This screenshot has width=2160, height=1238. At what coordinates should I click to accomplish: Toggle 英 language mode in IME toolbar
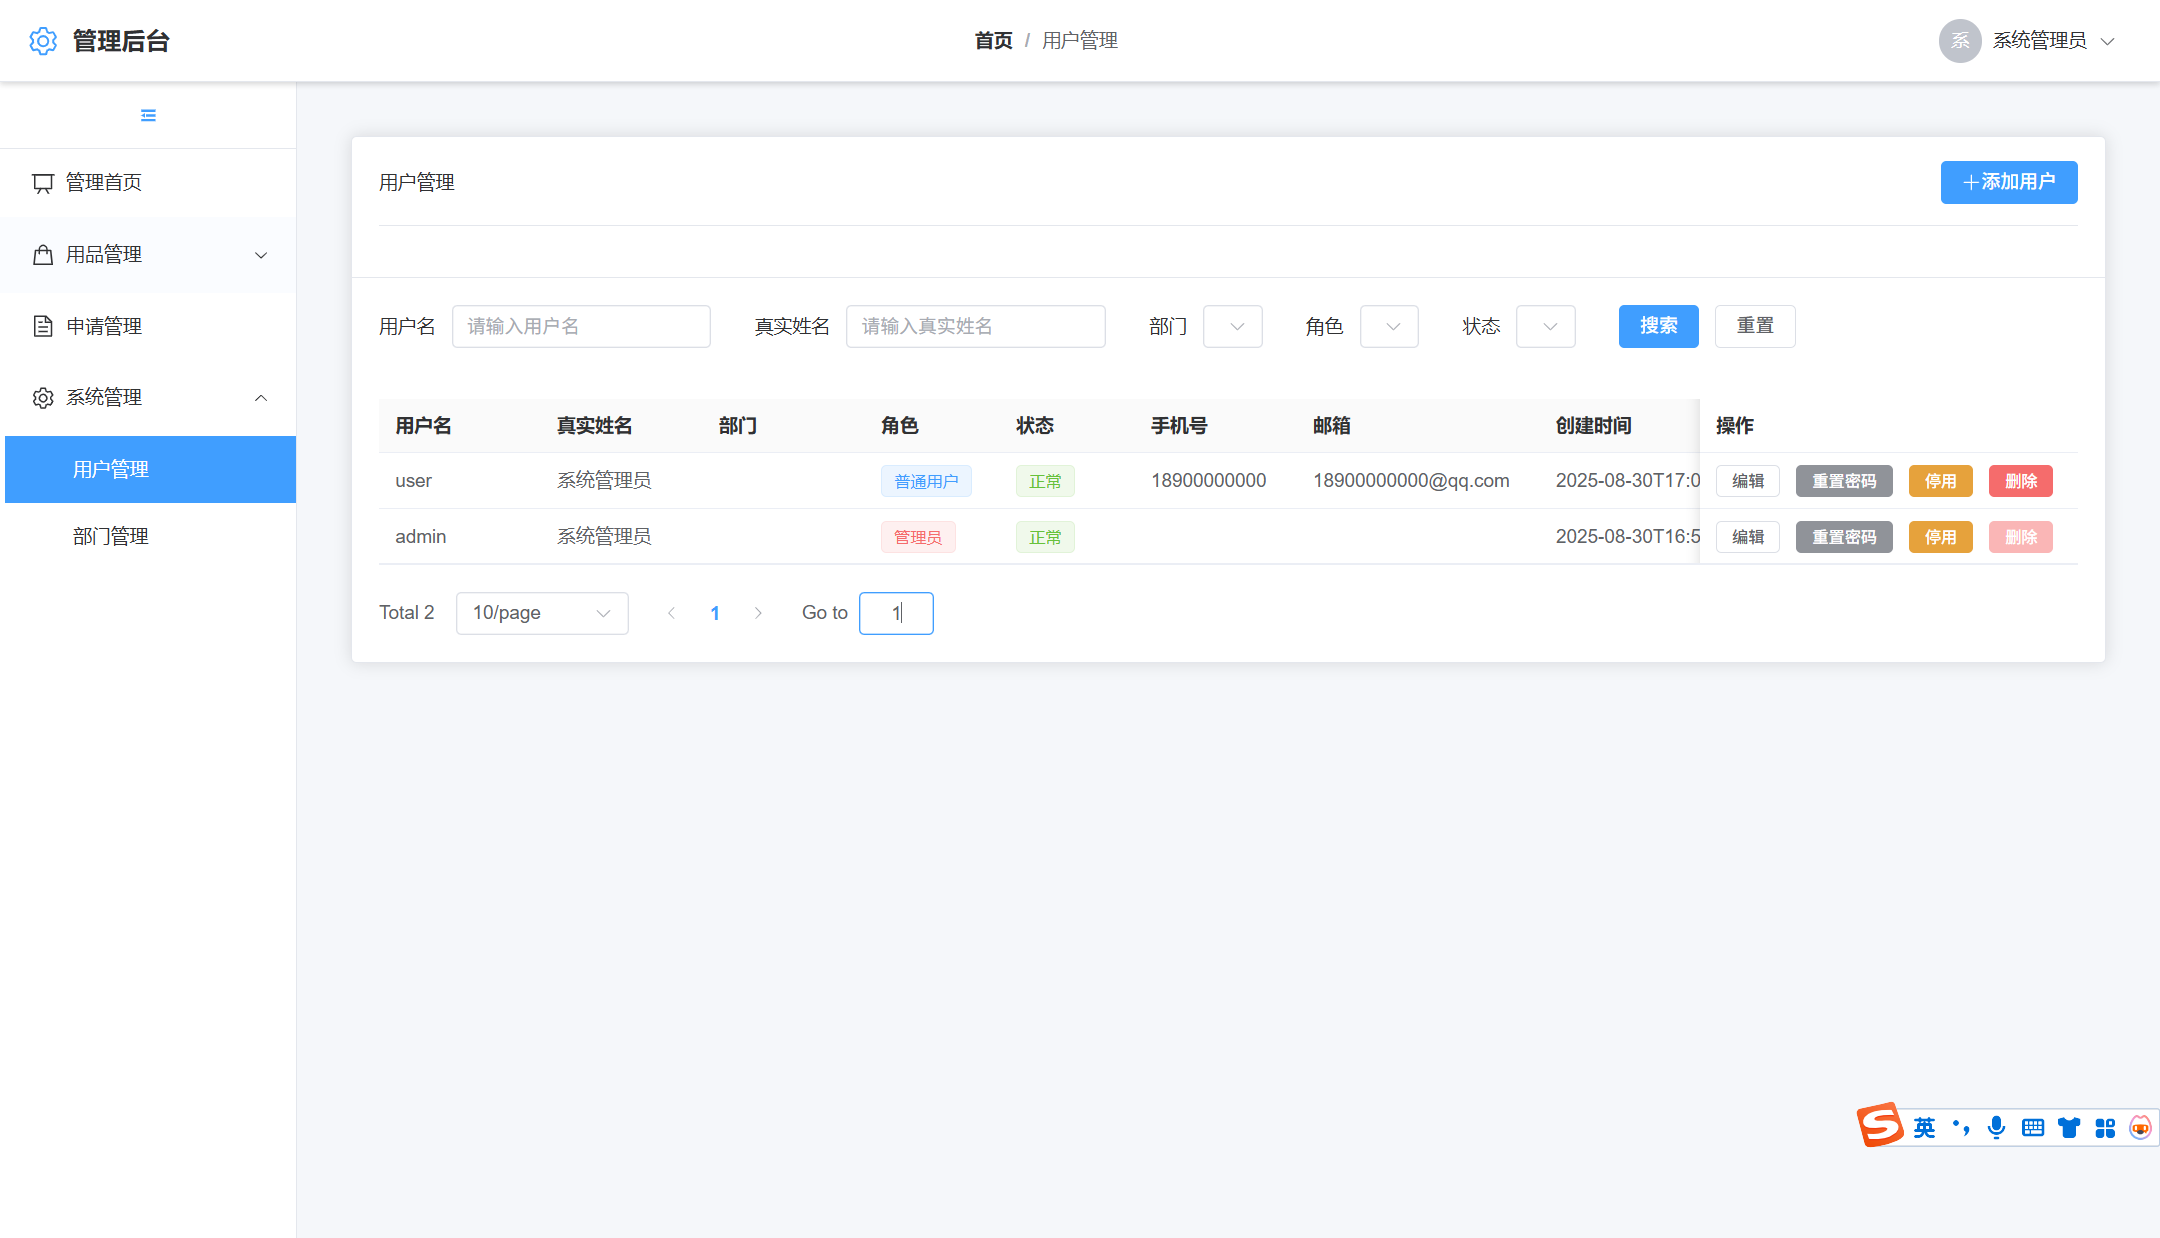(1924, 1128)
